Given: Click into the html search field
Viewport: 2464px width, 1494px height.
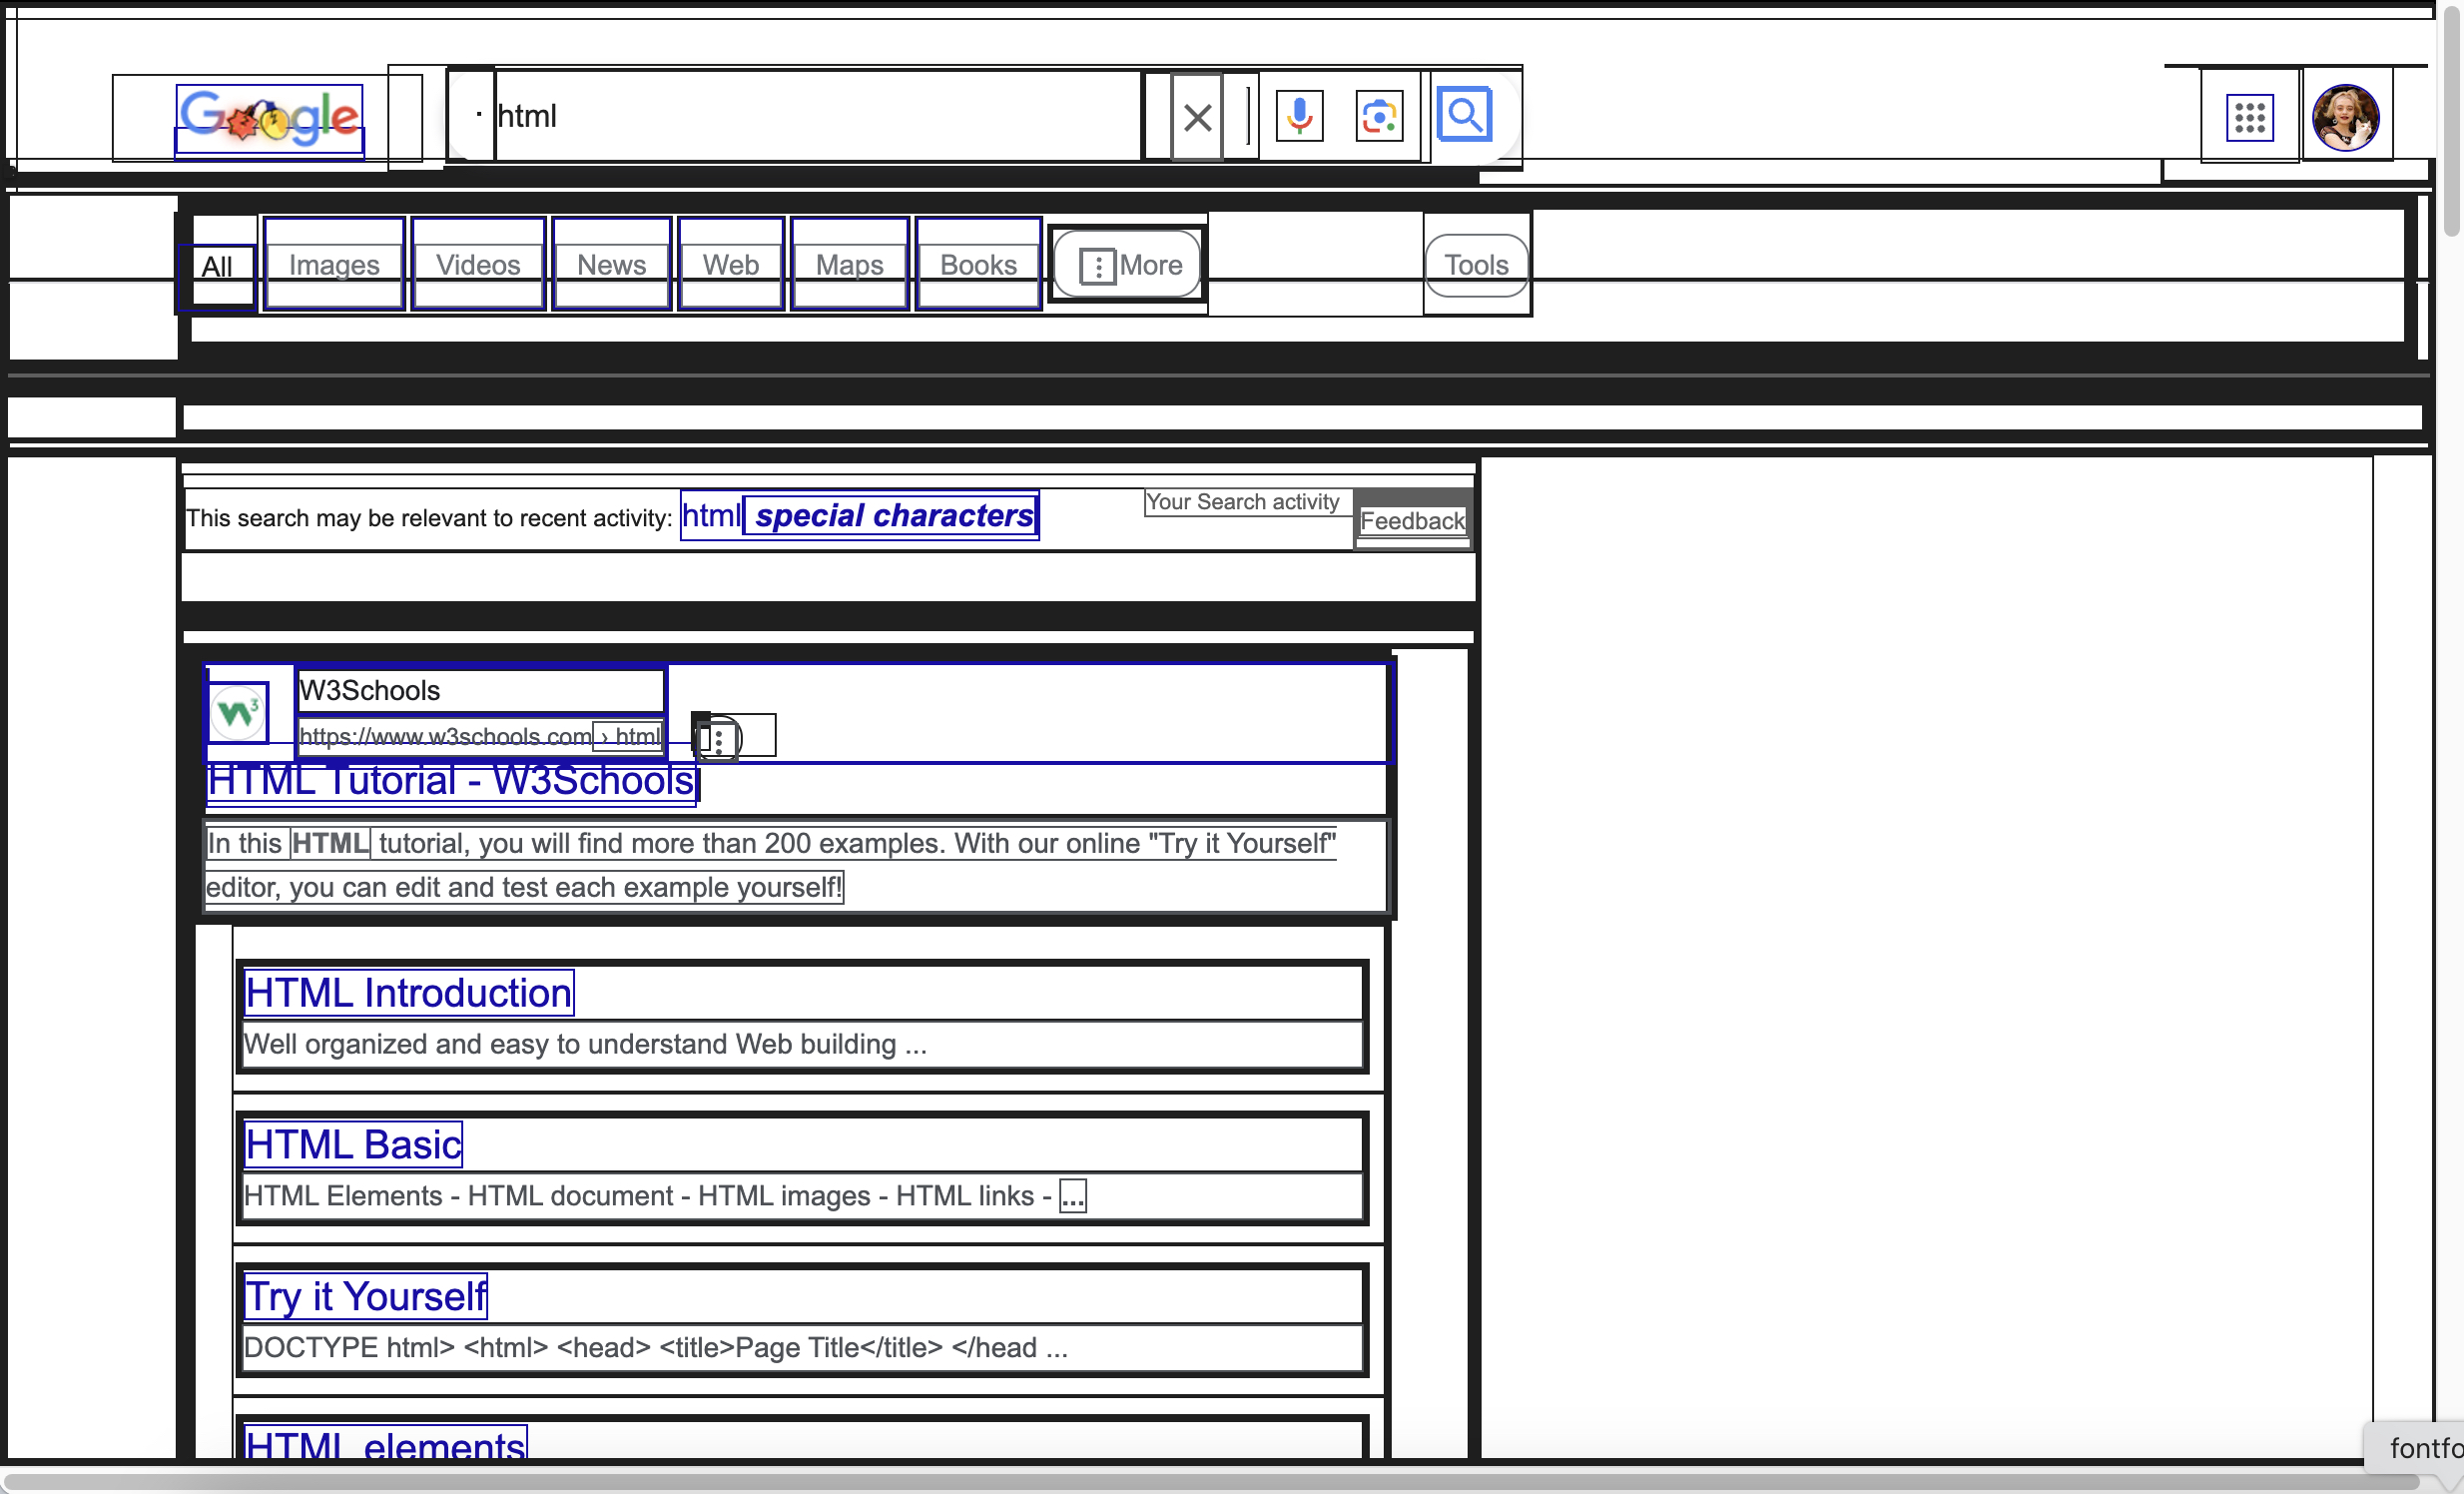Looking at the screenshot, I should tap(818, 116).
